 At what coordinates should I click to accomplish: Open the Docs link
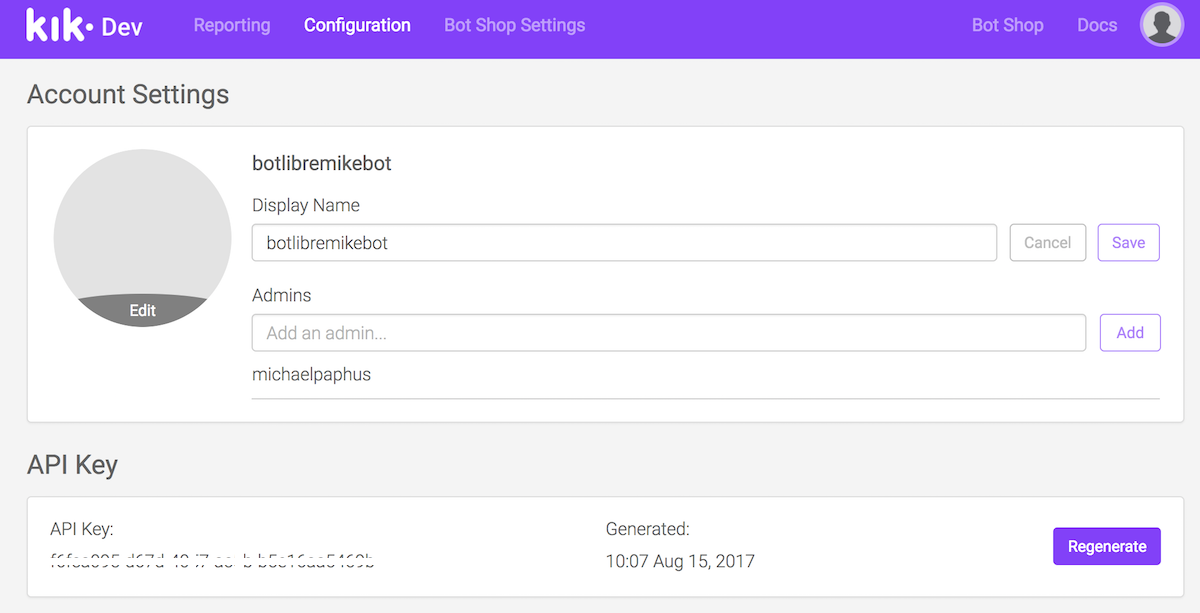(x=1097, y=25)
